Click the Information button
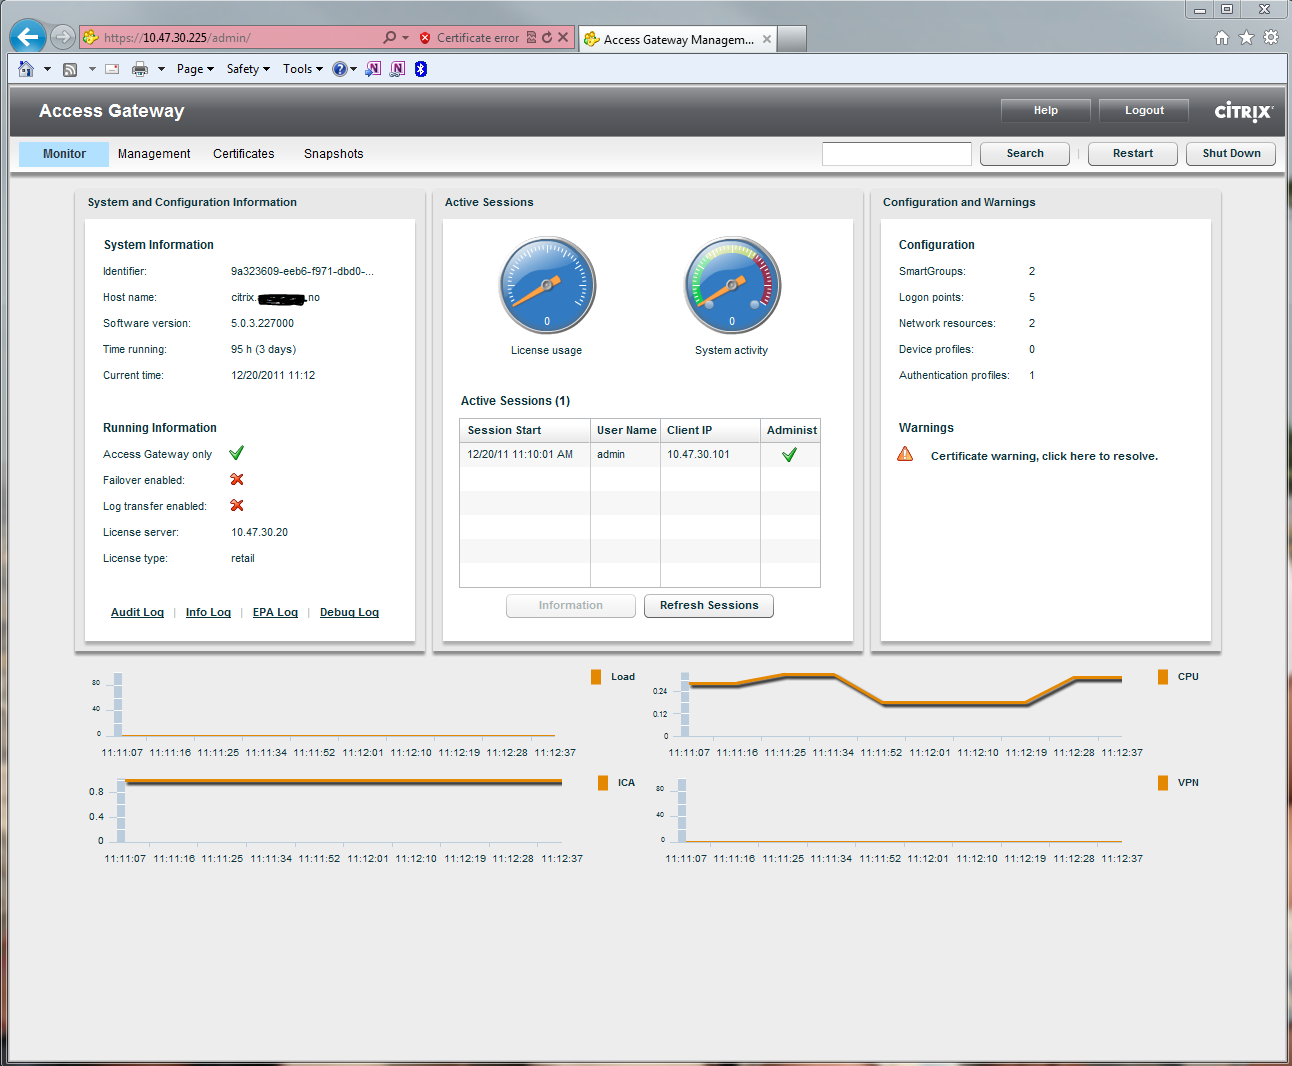 point(571,605)
